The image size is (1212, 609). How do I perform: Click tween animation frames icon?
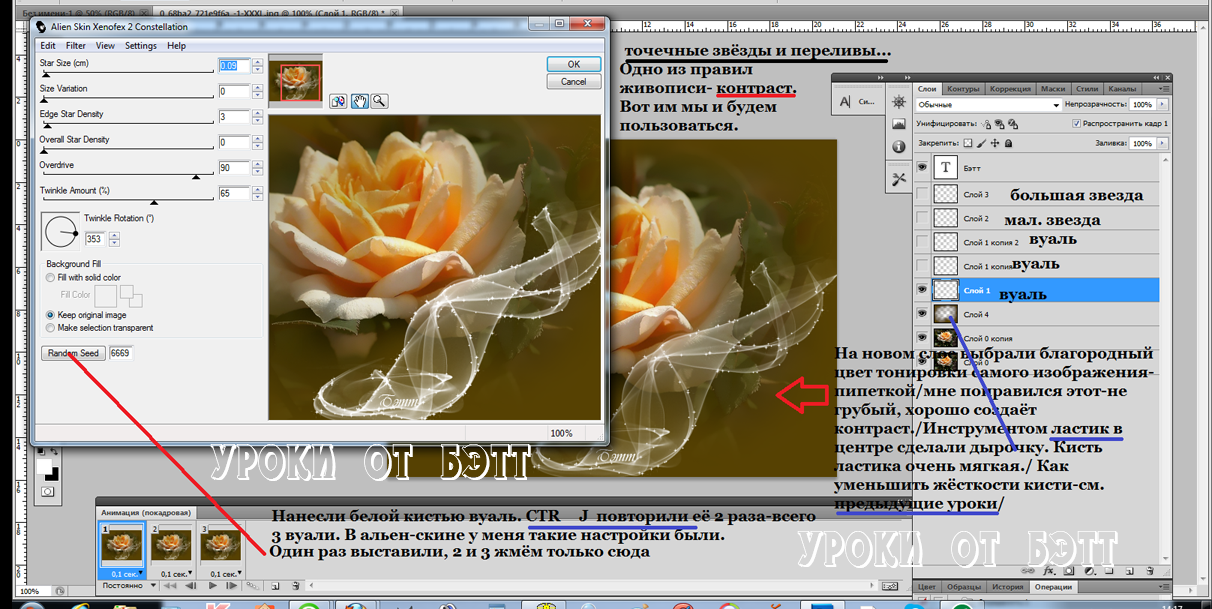[253, 586]
